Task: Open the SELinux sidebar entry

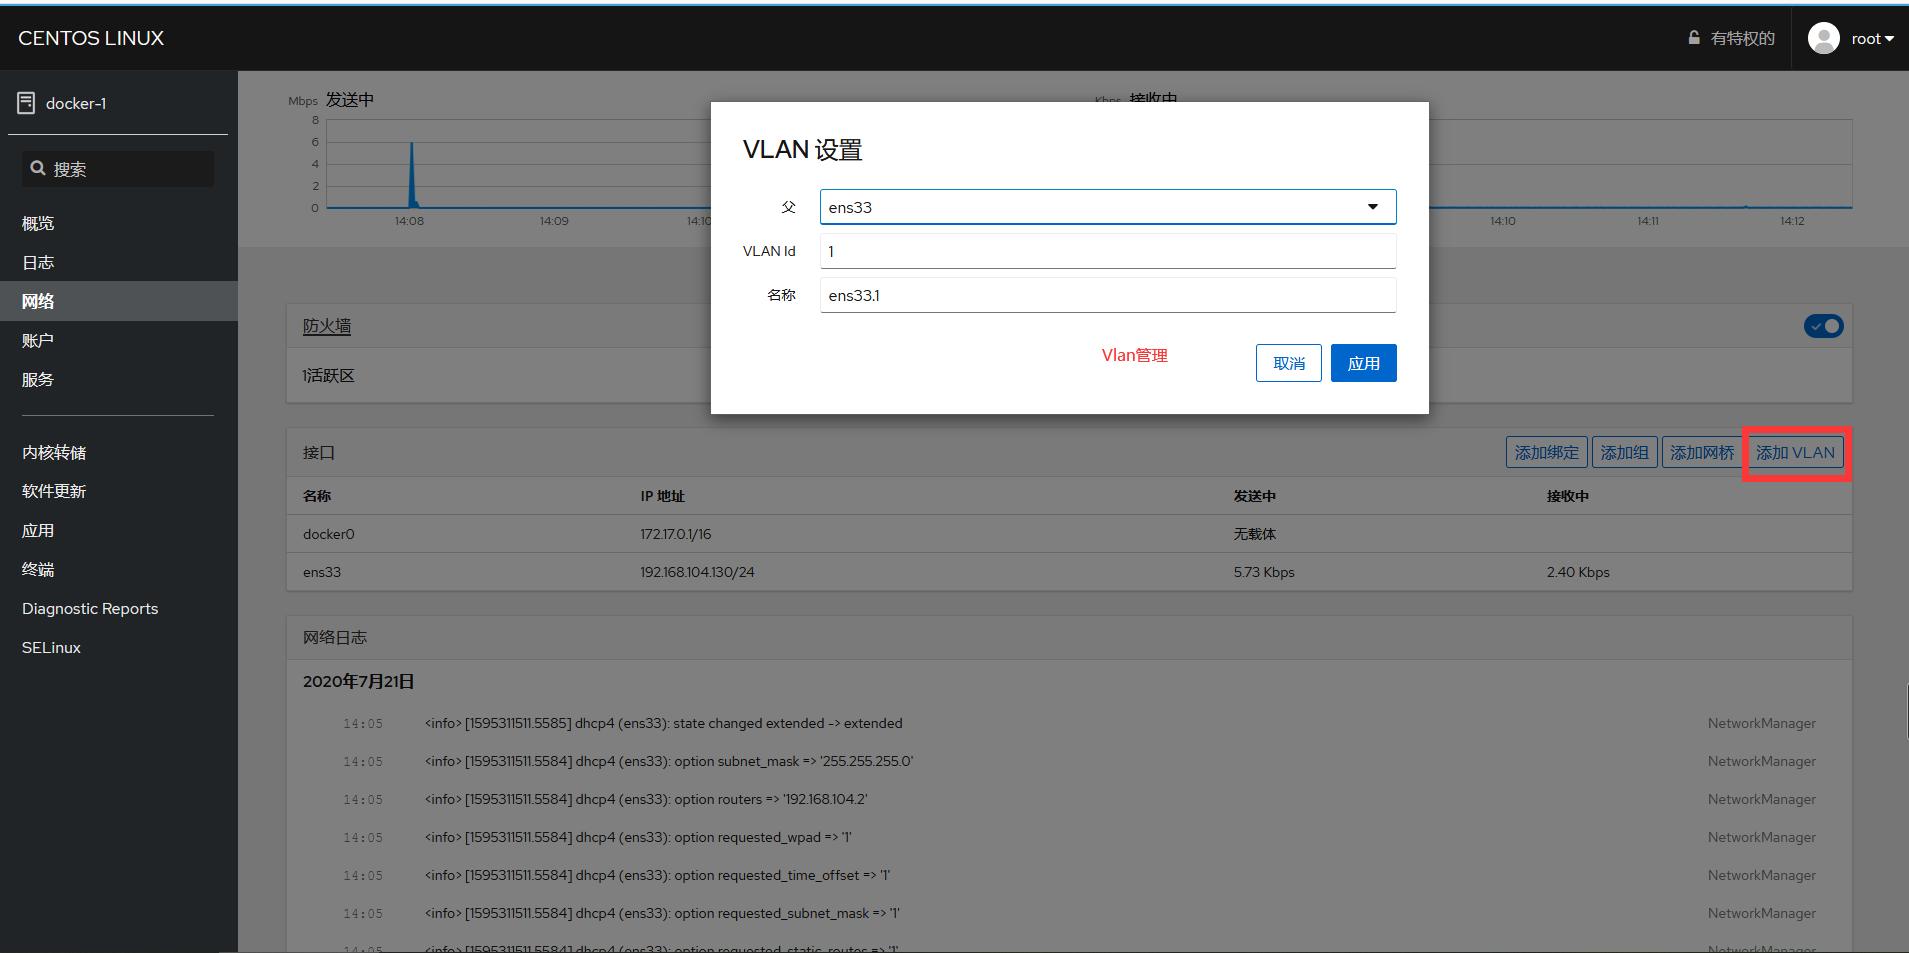Action: coord(51,647)
